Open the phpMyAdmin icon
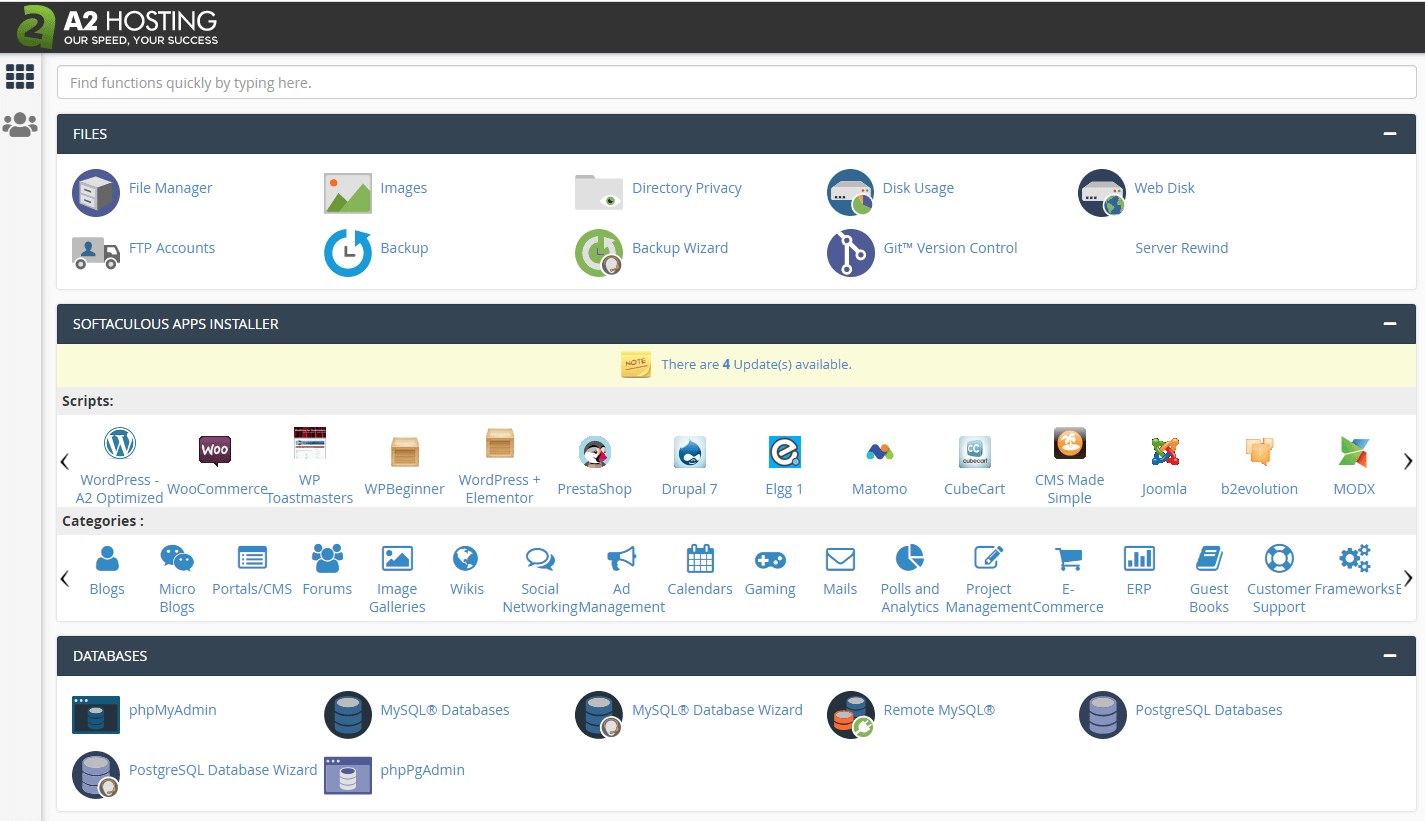The height and width of the screenshot is (821, 1425). (96, 715)
